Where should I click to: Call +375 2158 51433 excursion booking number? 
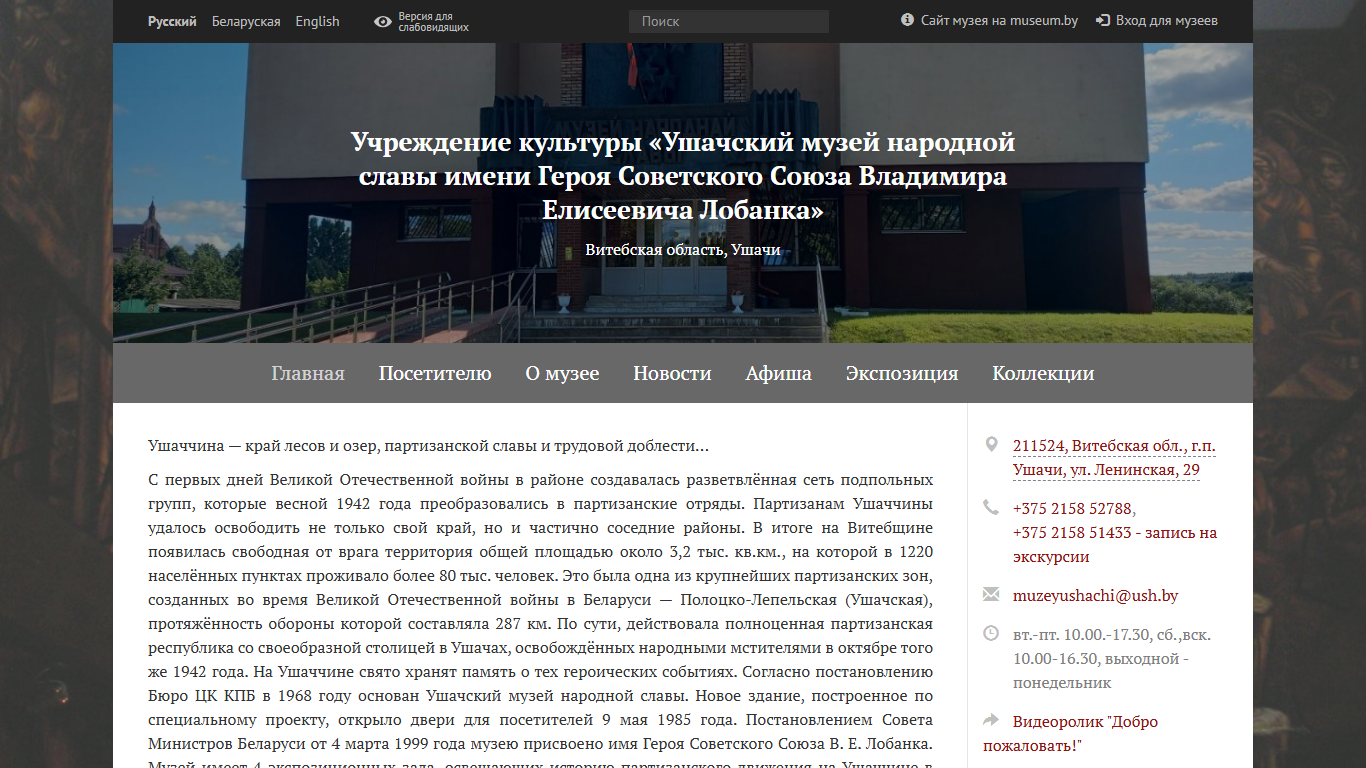[x=1114, y=545]
